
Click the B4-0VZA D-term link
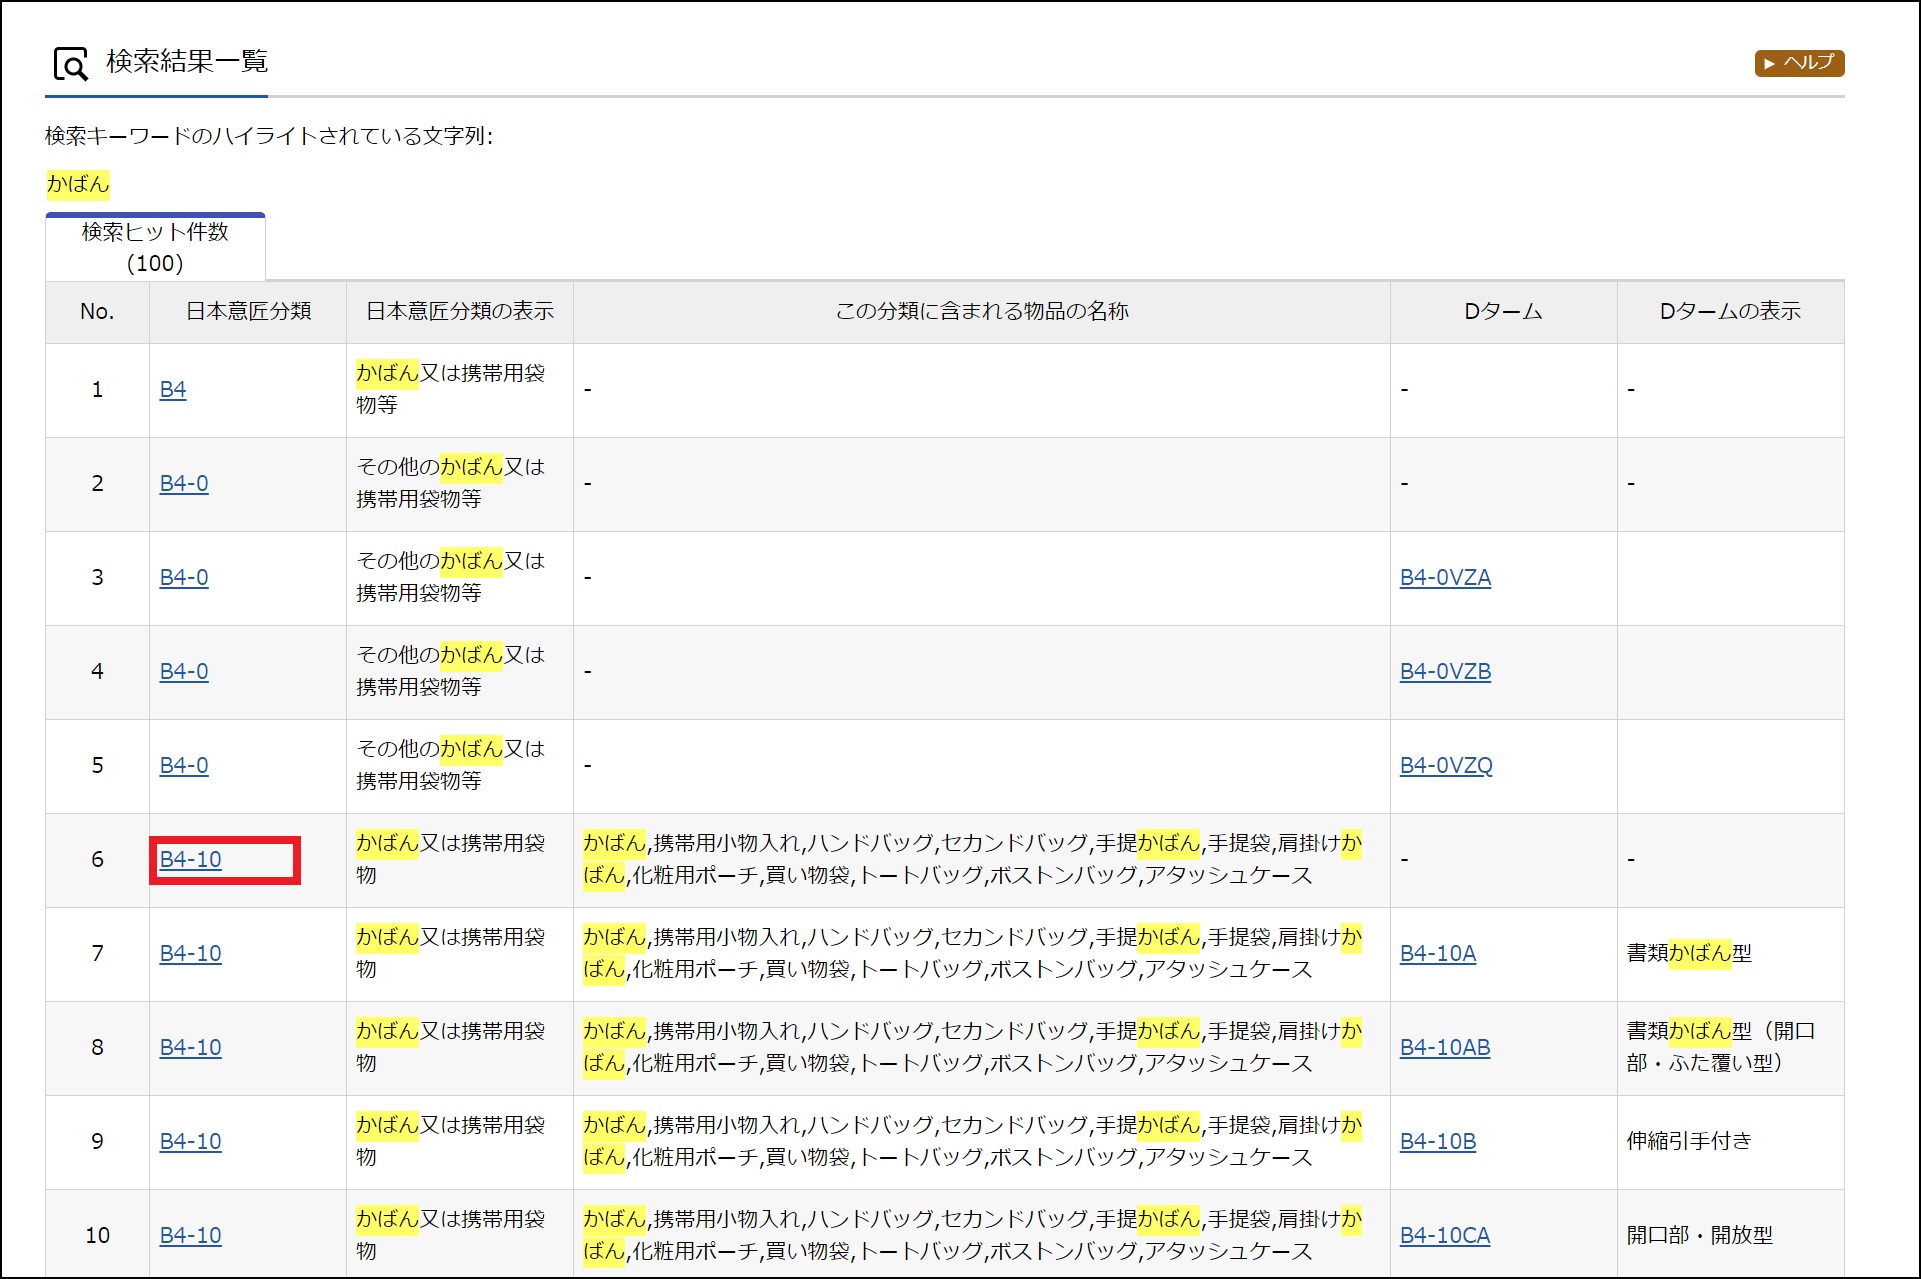tap(1444, 578)
